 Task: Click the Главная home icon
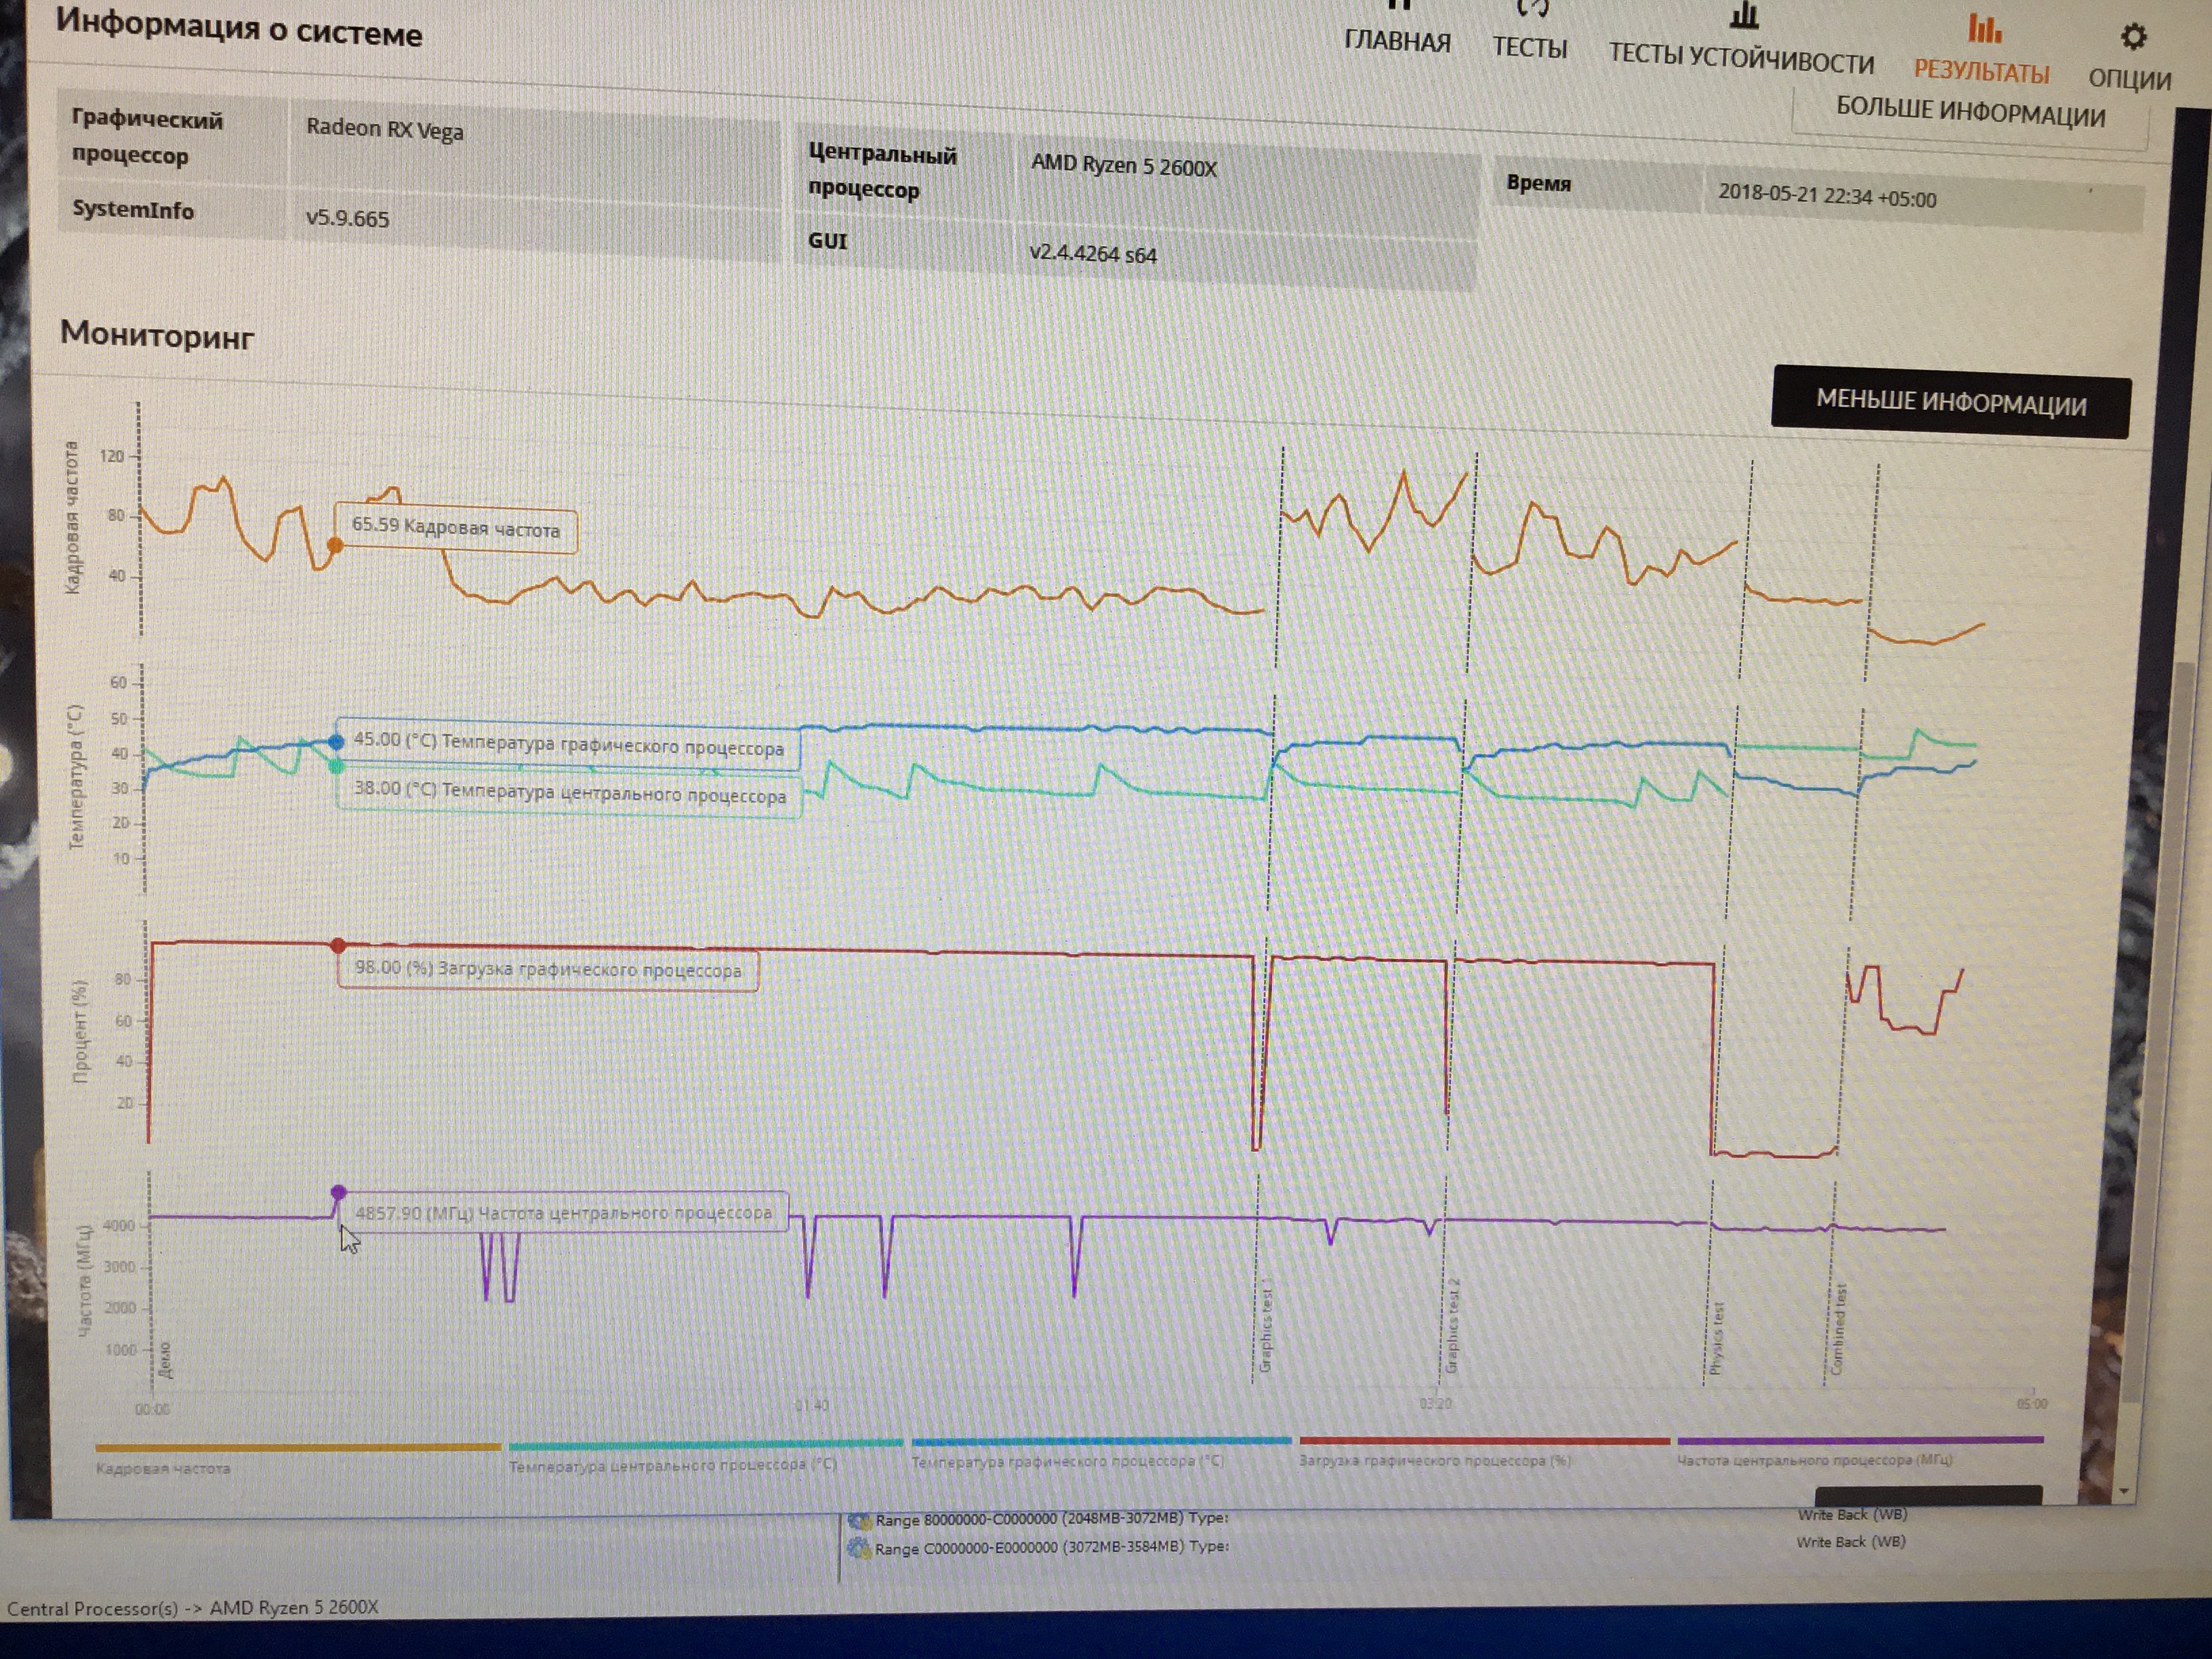coord(1399,5)
